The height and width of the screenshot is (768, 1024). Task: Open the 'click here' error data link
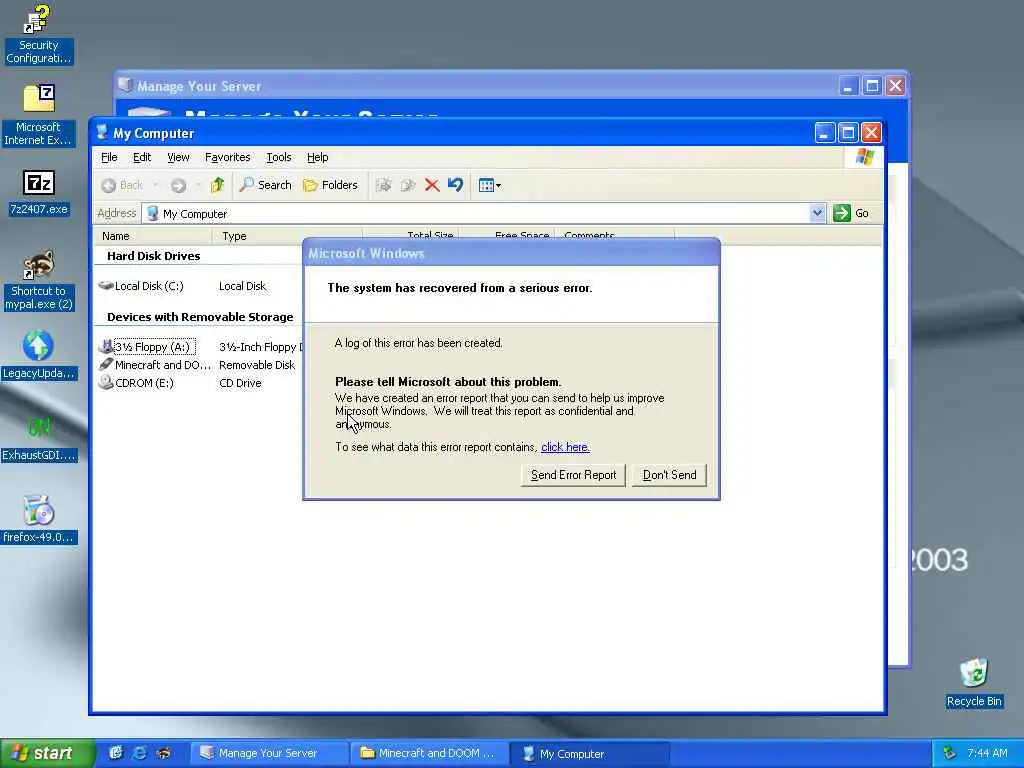point(566,447)
